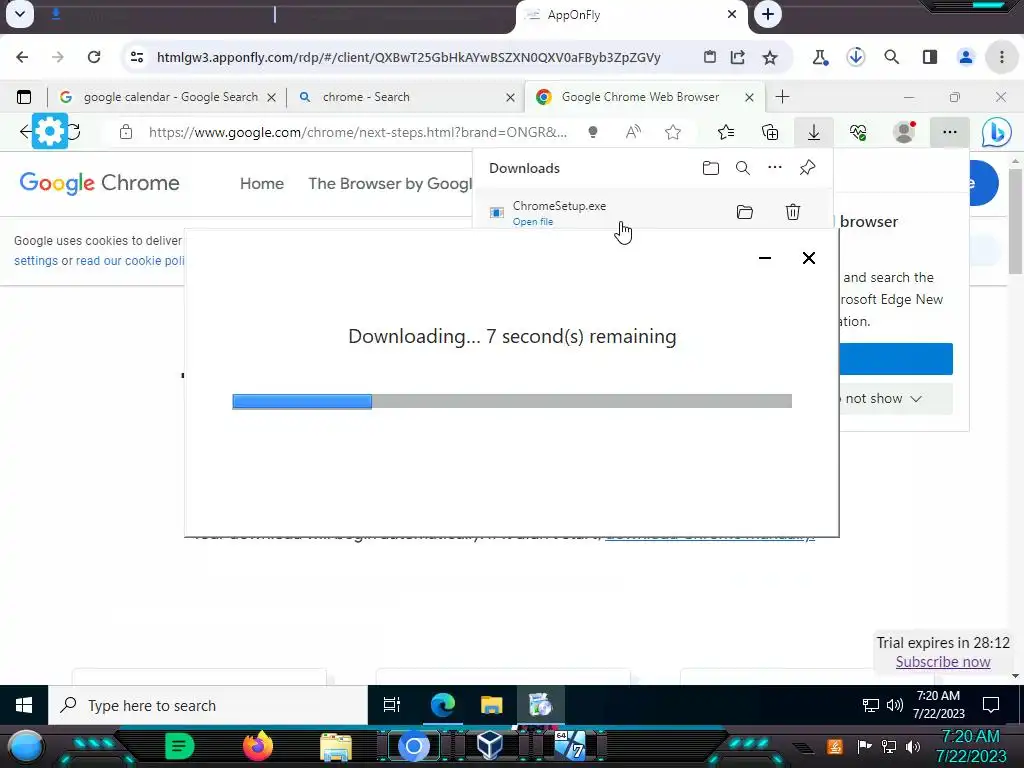This screenshot has height=768, width=1024.
Task: Click the Google Chrome logo
Action: coord(99,184)
